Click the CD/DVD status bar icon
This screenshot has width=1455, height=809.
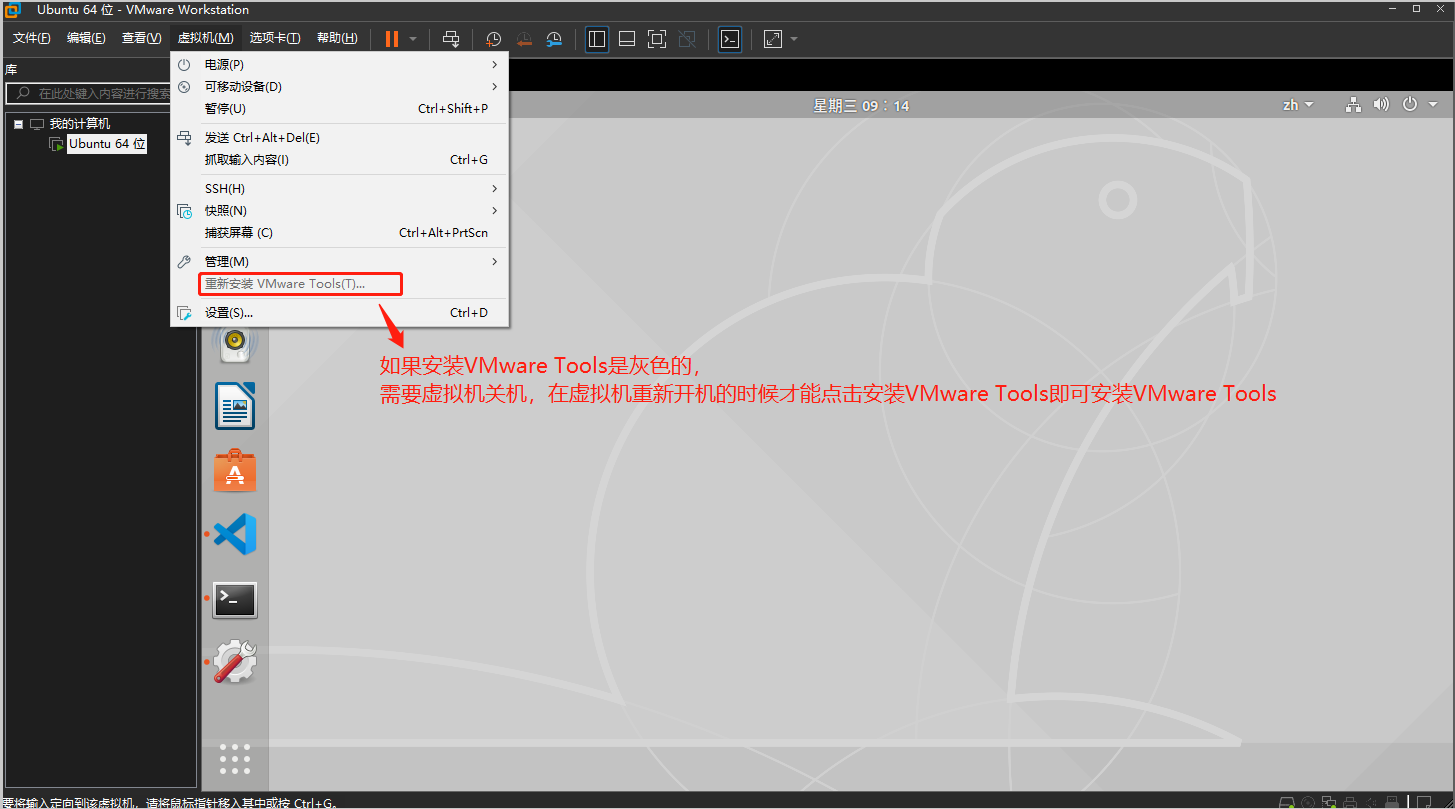pyautogui.click(x=1309, y=802)
